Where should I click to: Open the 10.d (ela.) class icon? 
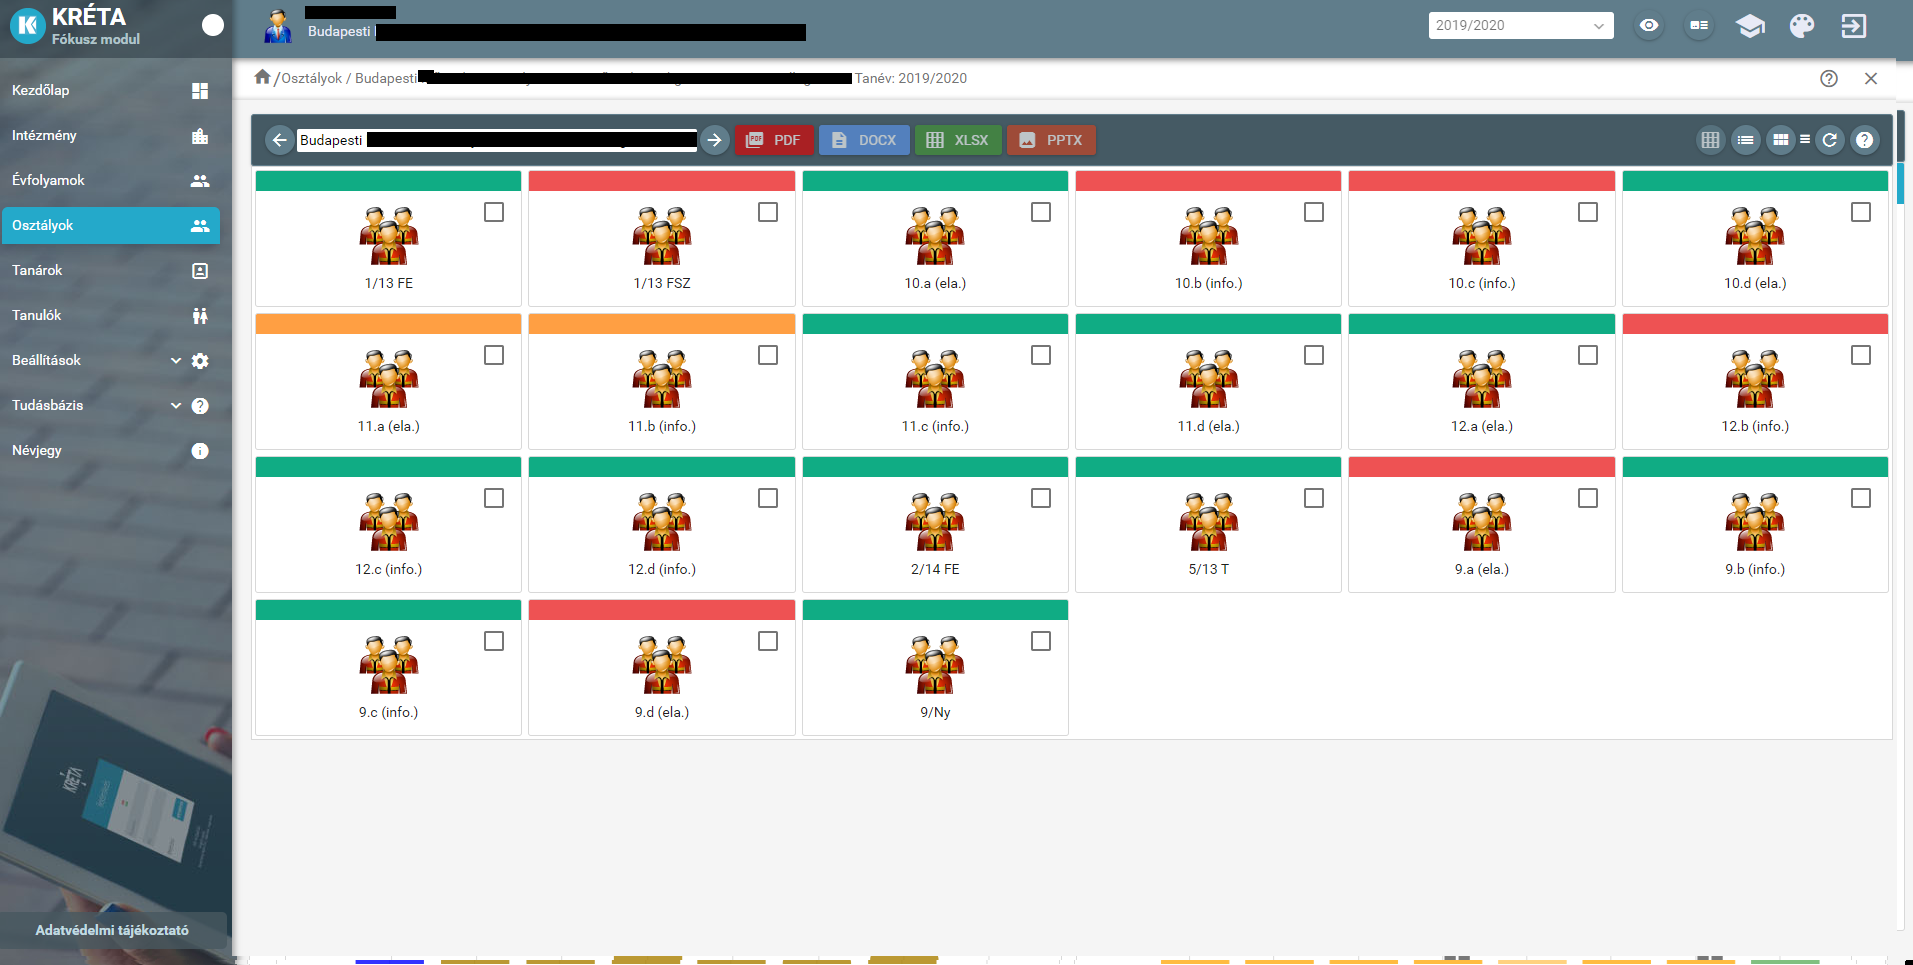[1755, 236]
